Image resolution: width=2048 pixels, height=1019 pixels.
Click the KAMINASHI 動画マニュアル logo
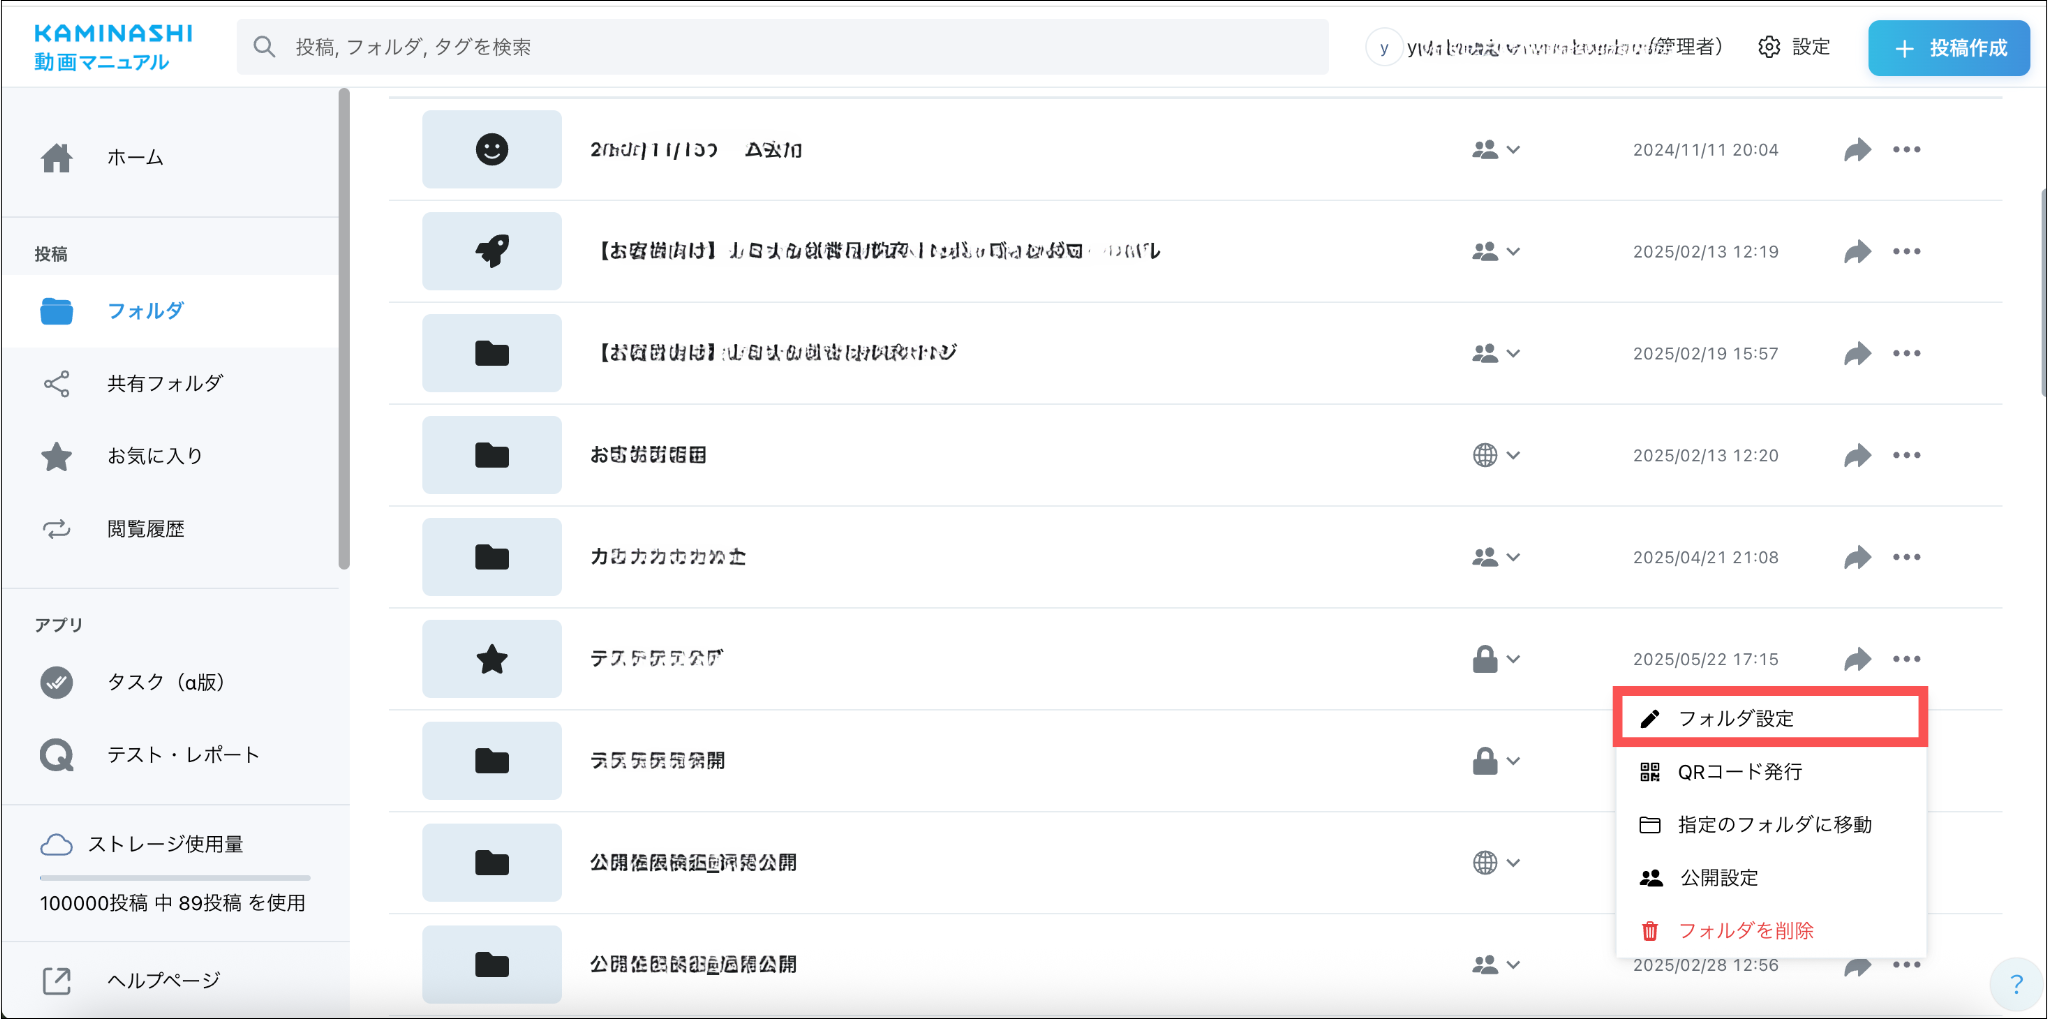[113, 47]
